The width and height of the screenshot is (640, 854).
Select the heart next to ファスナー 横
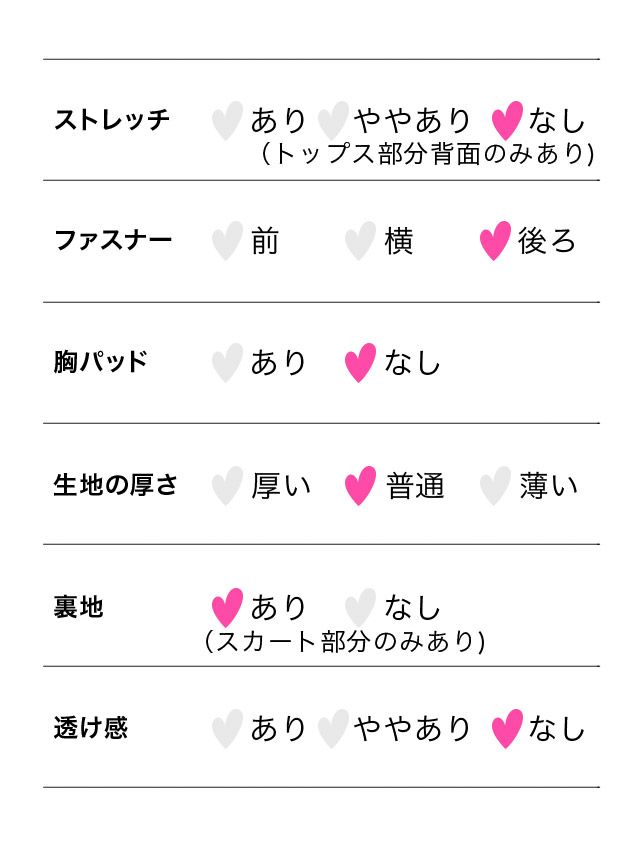tap(360, 241)
